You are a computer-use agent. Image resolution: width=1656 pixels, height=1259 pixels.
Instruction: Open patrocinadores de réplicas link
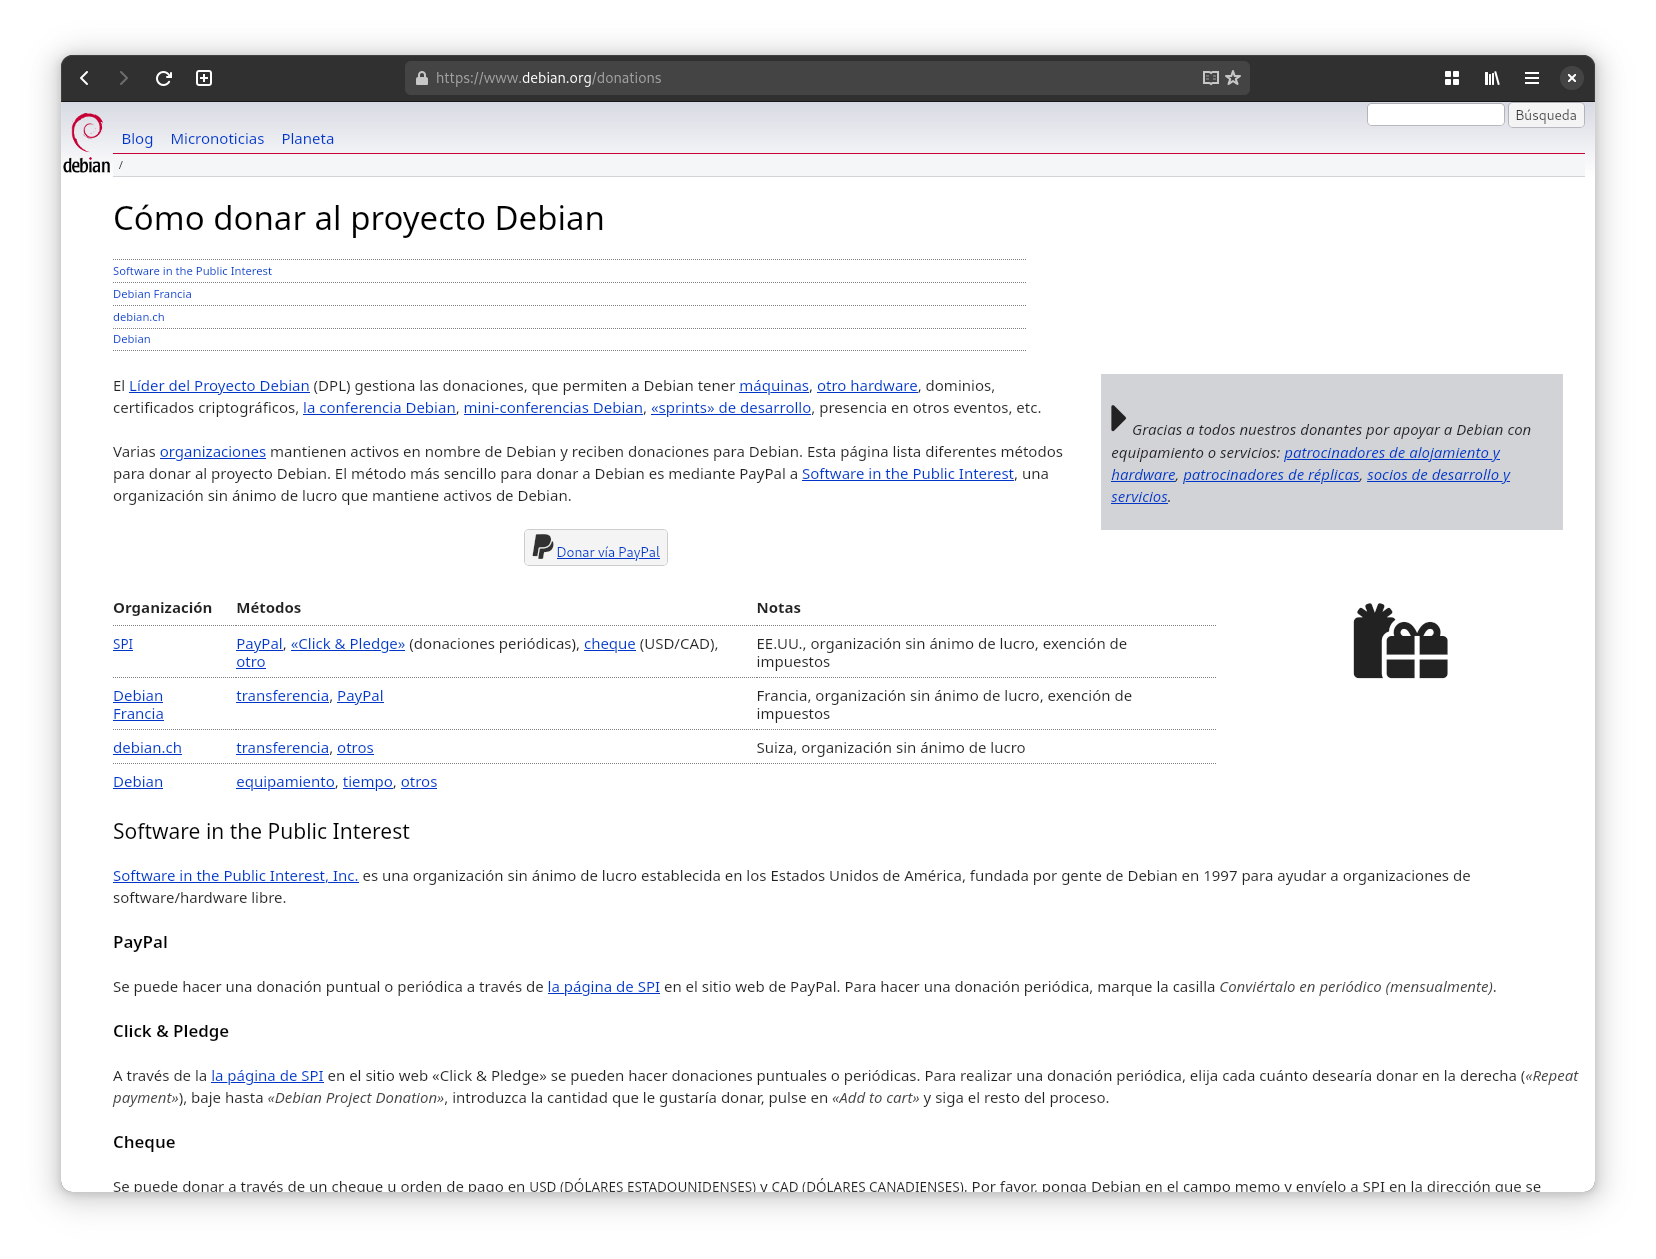(x=1271, y=475)
